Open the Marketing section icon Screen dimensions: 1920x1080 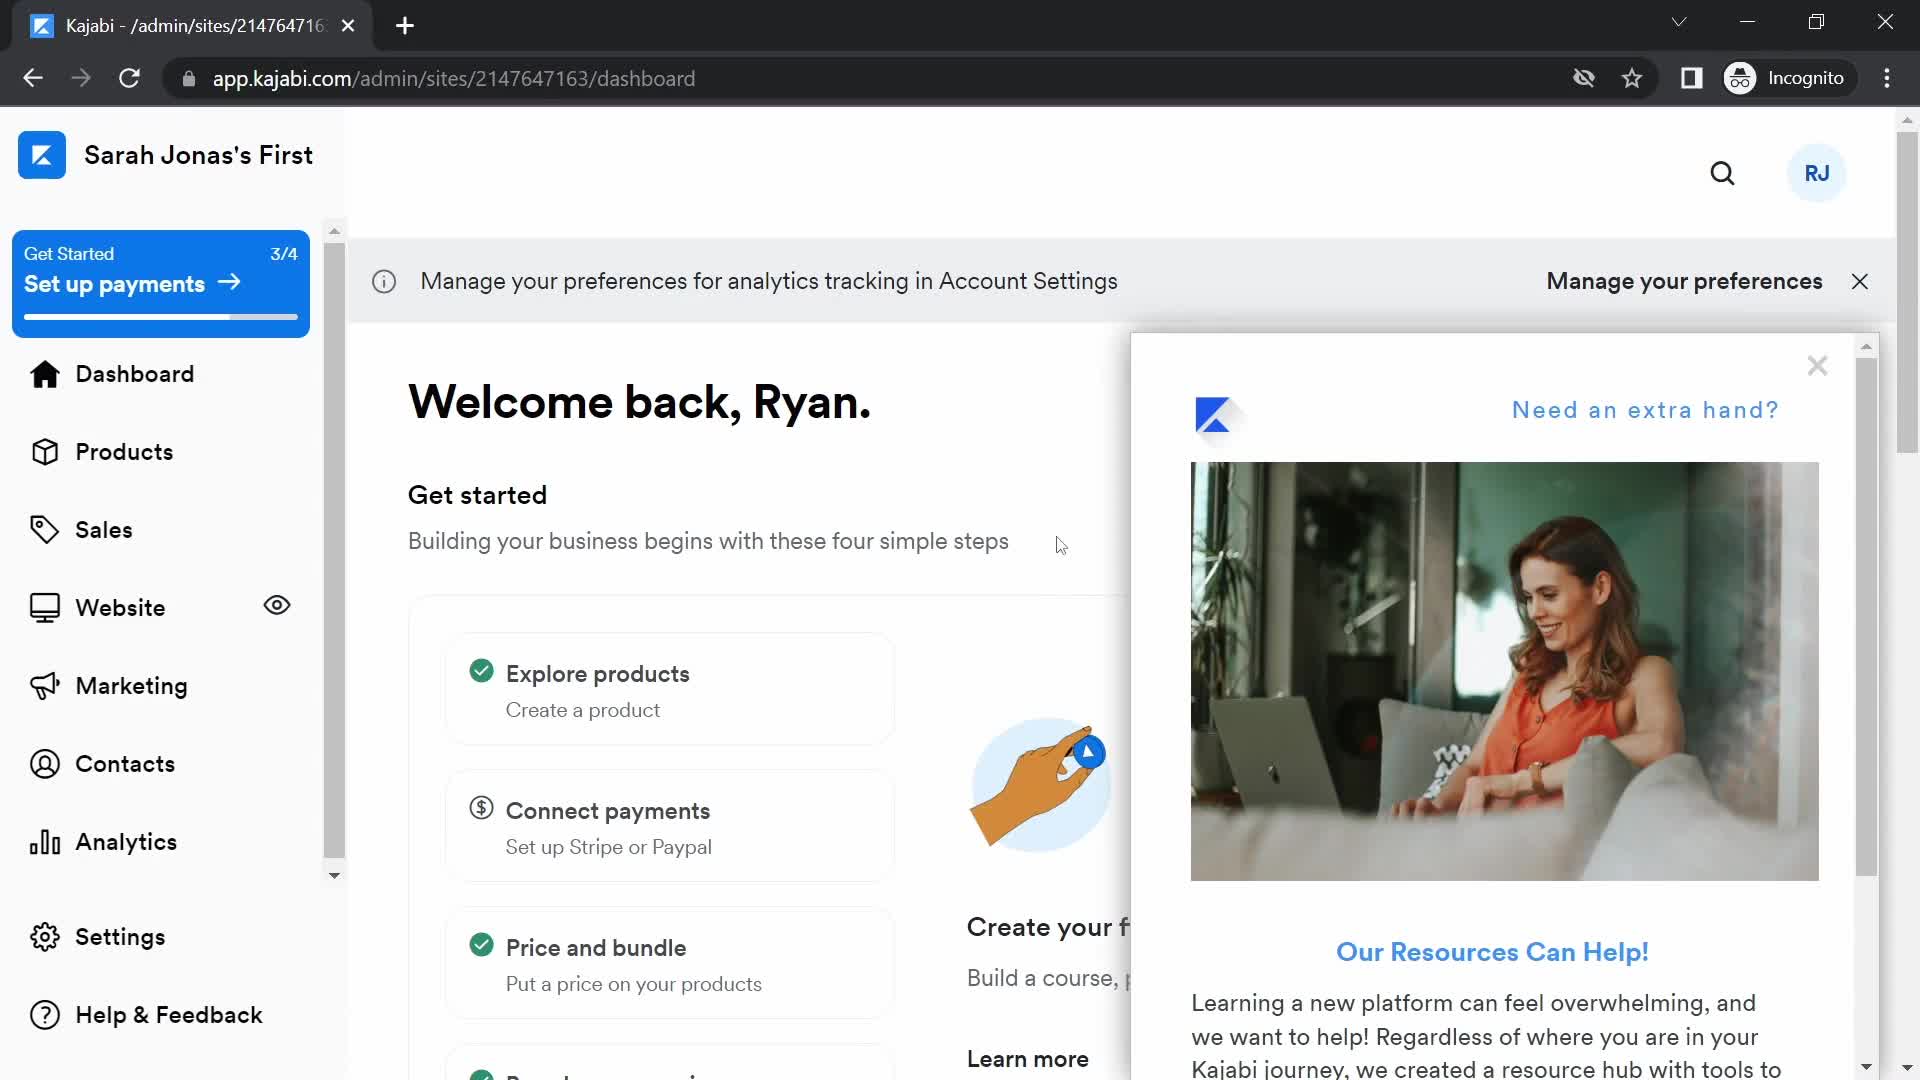pos(46,686)
